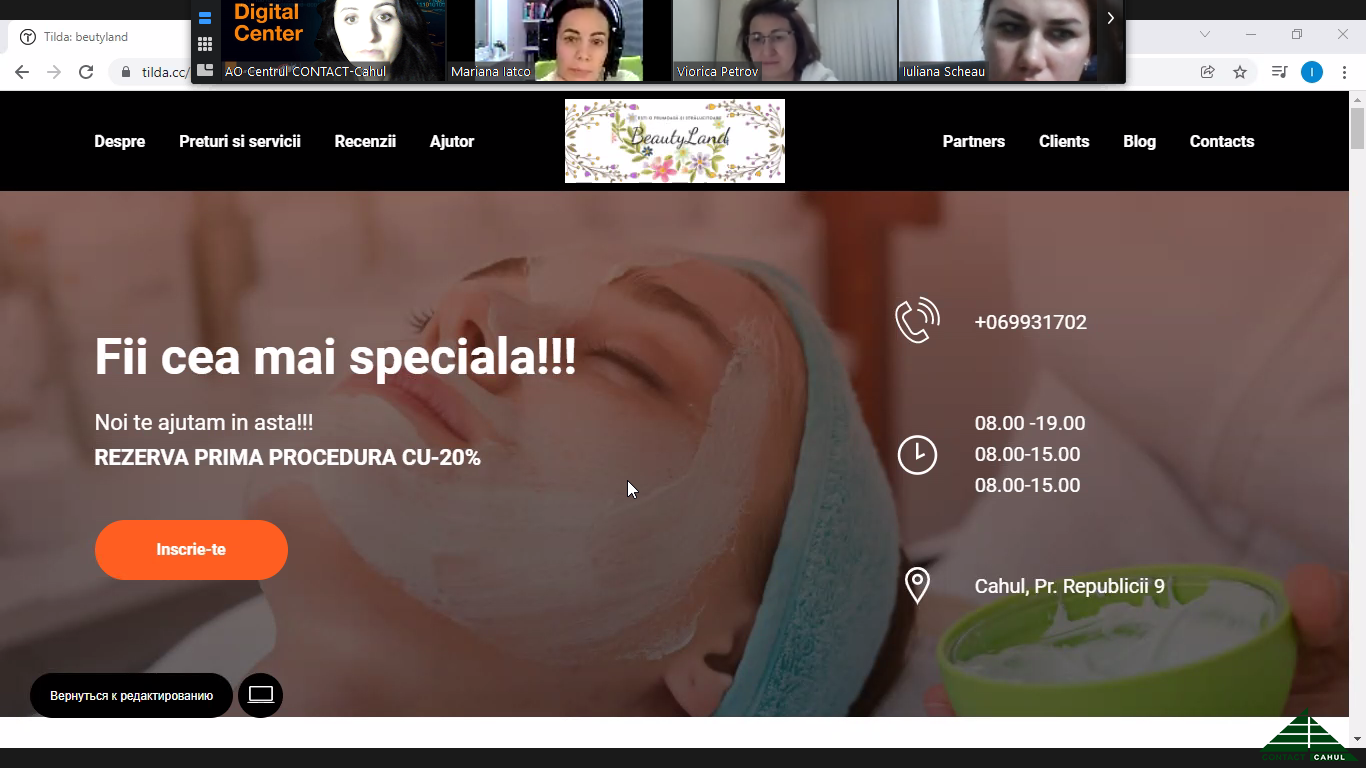Switch video panel to grid view
Screen dimensions: 1366x768
click(205, 44)
